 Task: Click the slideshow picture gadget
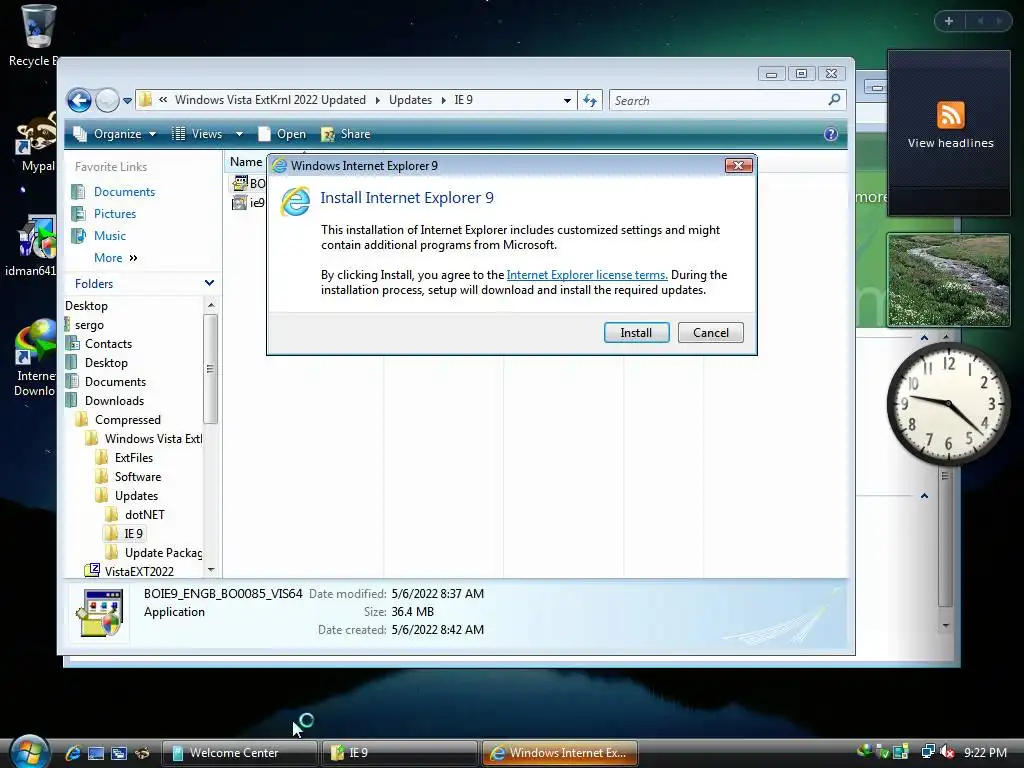click(948, 280)
